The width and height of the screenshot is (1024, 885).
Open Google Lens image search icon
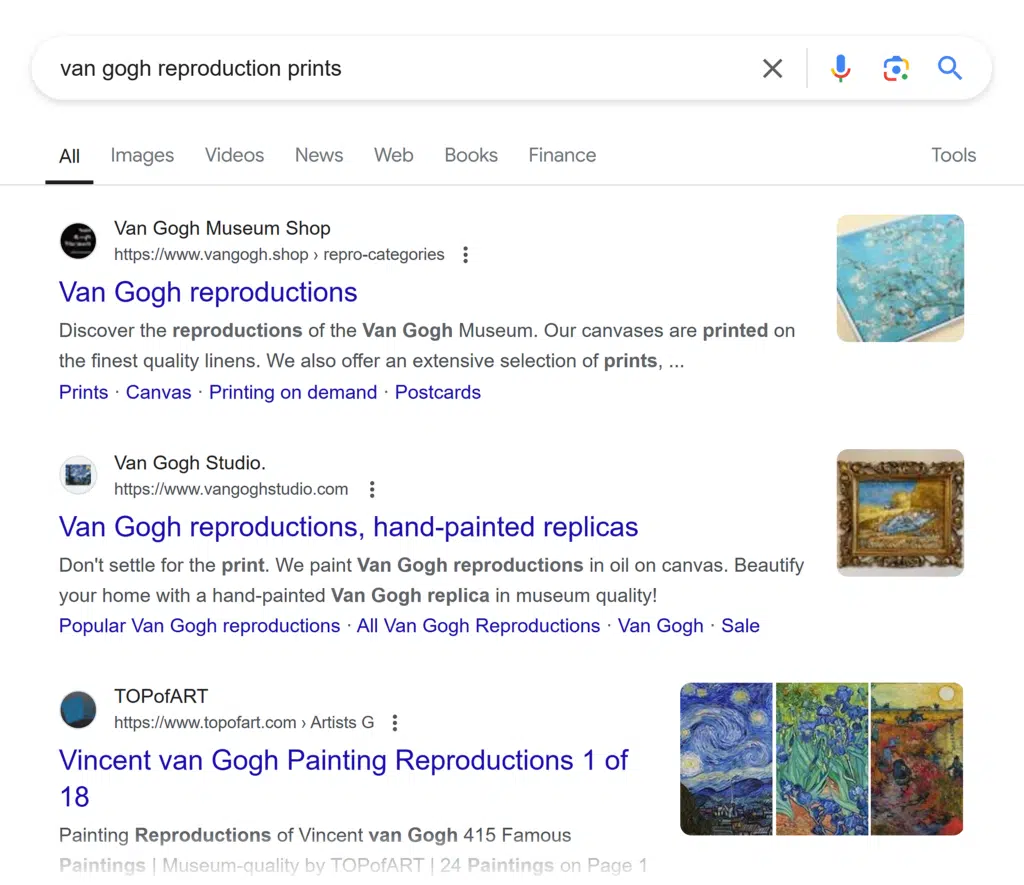[895, 68]
